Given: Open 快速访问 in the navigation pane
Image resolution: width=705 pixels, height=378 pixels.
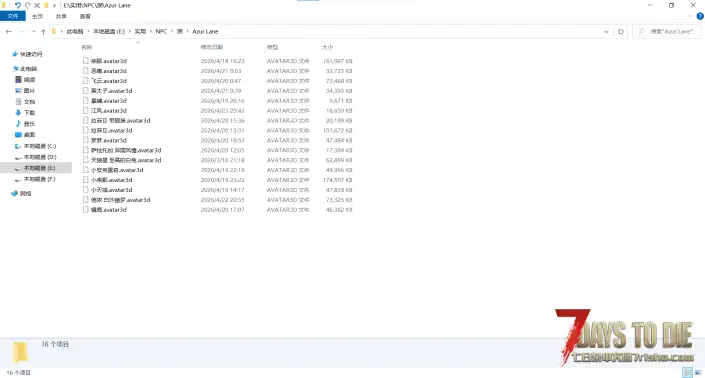Looking at the screenshot, I should 27,54.
